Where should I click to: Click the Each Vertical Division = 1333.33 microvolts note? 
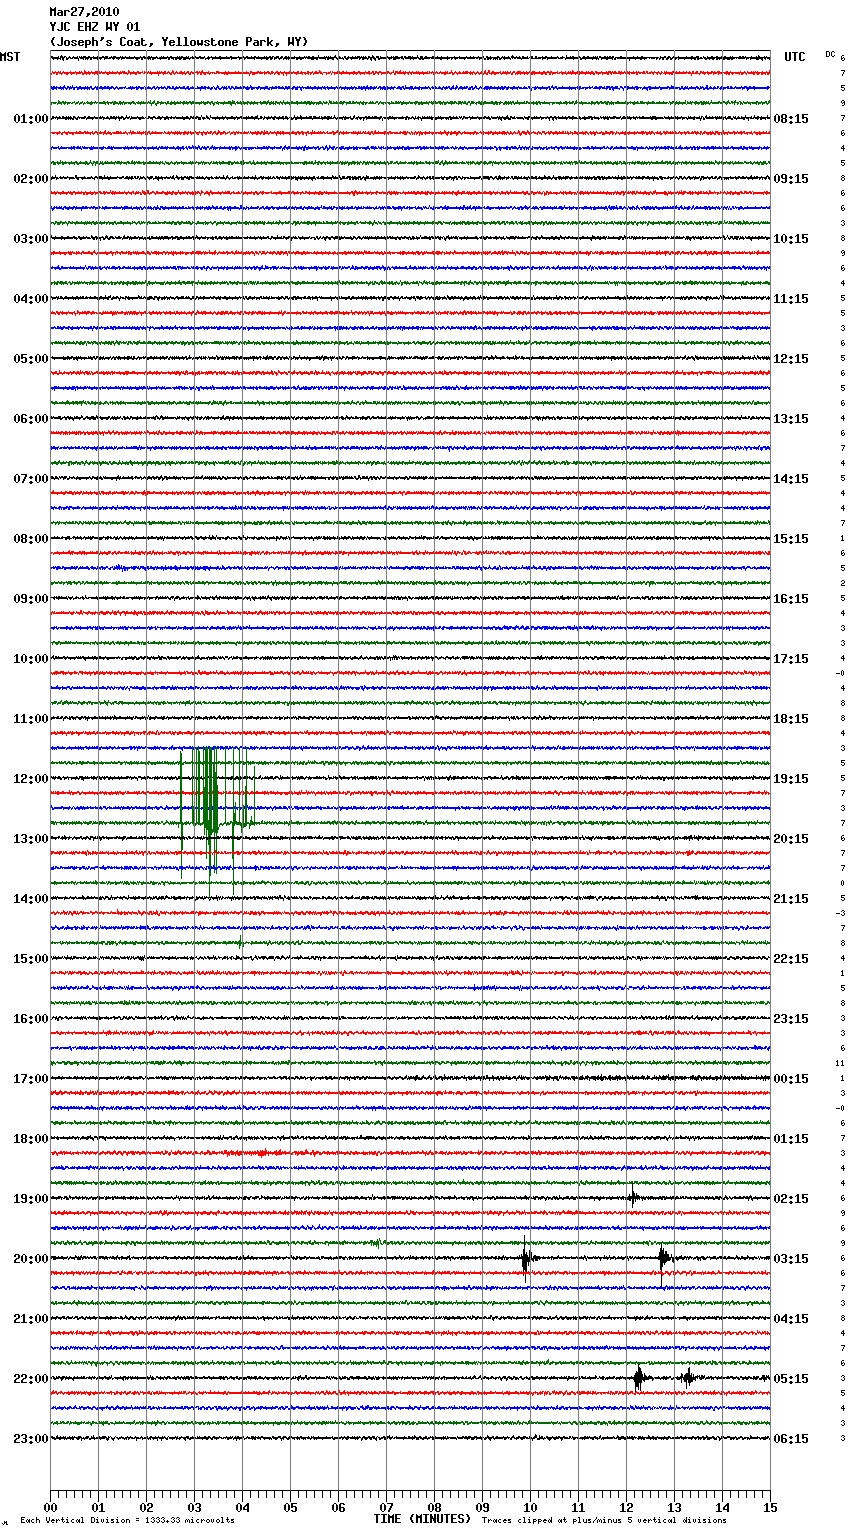click(127, 1521)
